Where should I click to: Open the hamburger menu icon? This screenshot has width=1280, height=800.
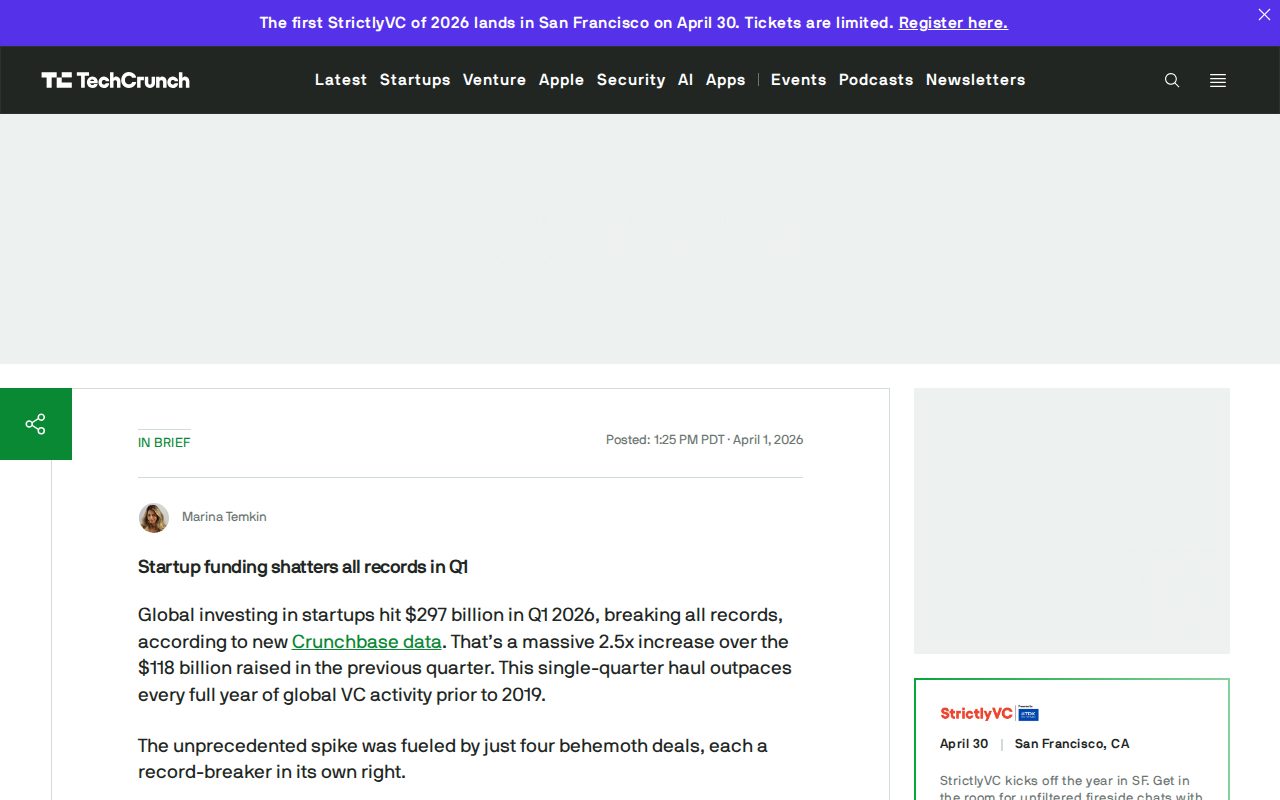pyautogui.click(x=1218, y=80)
